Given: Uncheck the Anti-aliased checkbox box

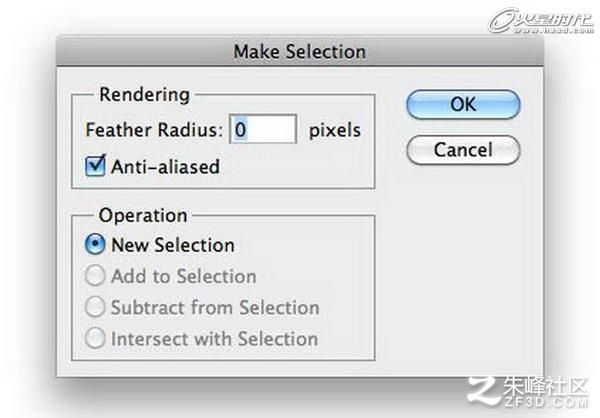Looking at the screenshot, I should pos(95,166).
